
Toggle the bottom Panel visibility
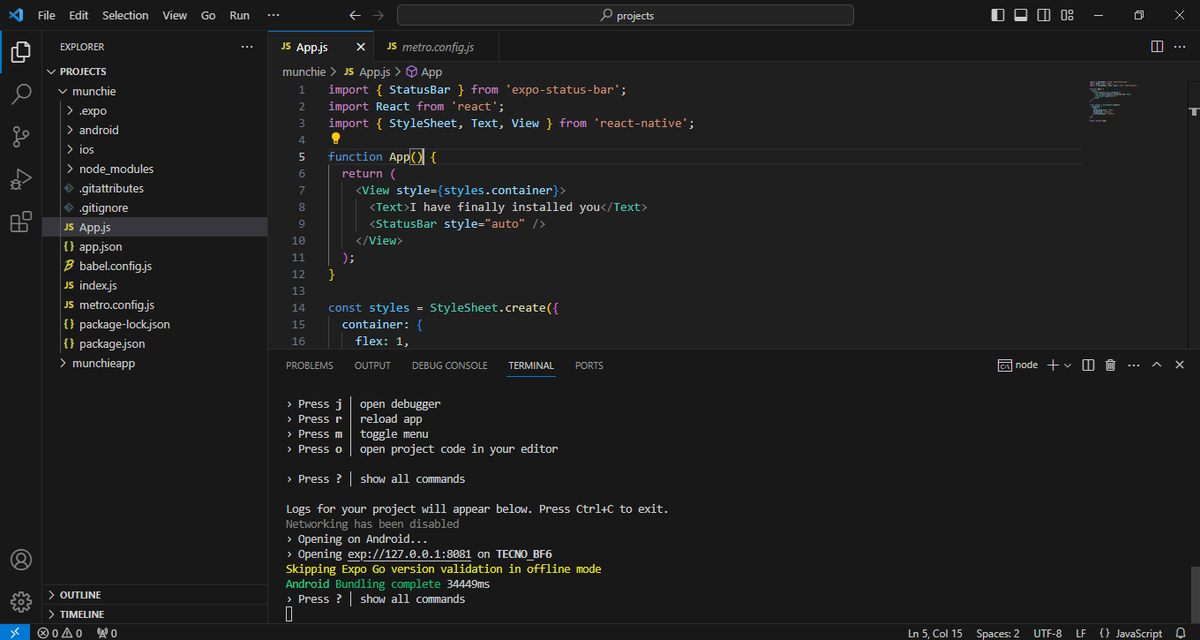tap(1021, 15)
